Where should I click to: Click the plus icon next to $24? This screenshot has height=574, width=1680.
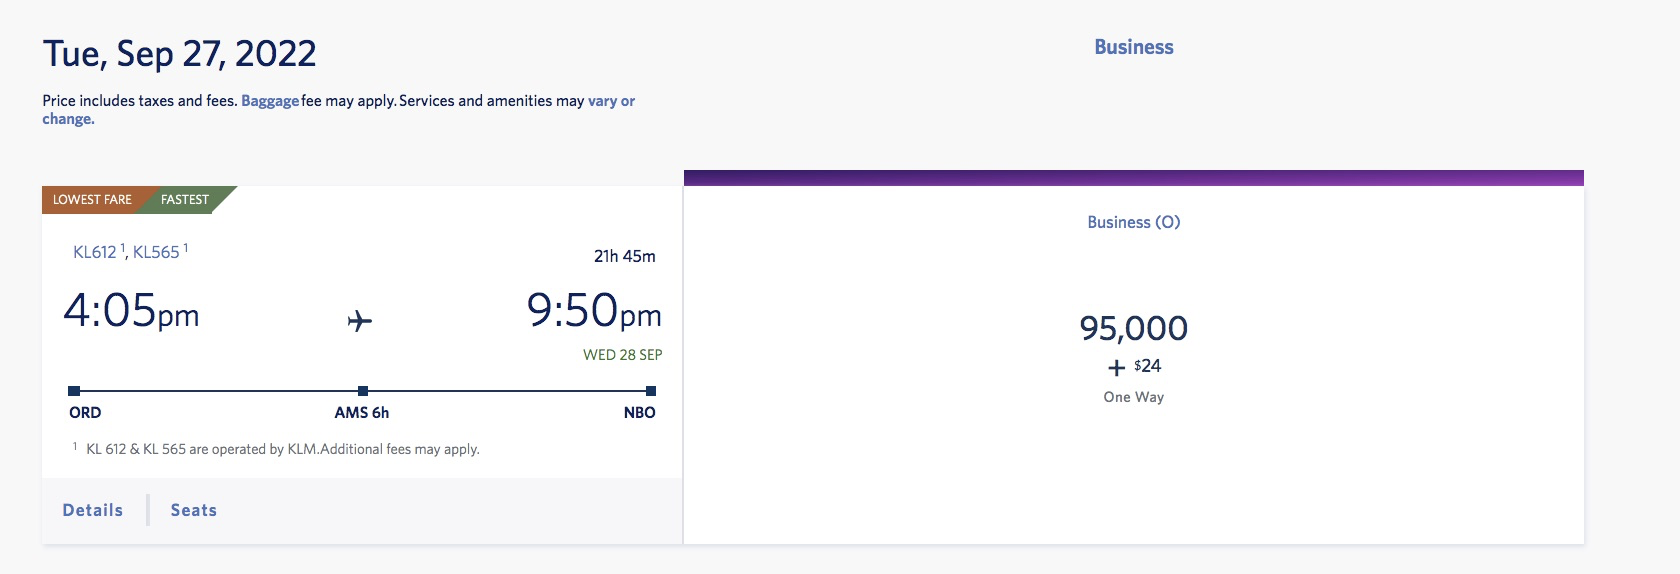pyautogui.click(x=1116, y=367)
